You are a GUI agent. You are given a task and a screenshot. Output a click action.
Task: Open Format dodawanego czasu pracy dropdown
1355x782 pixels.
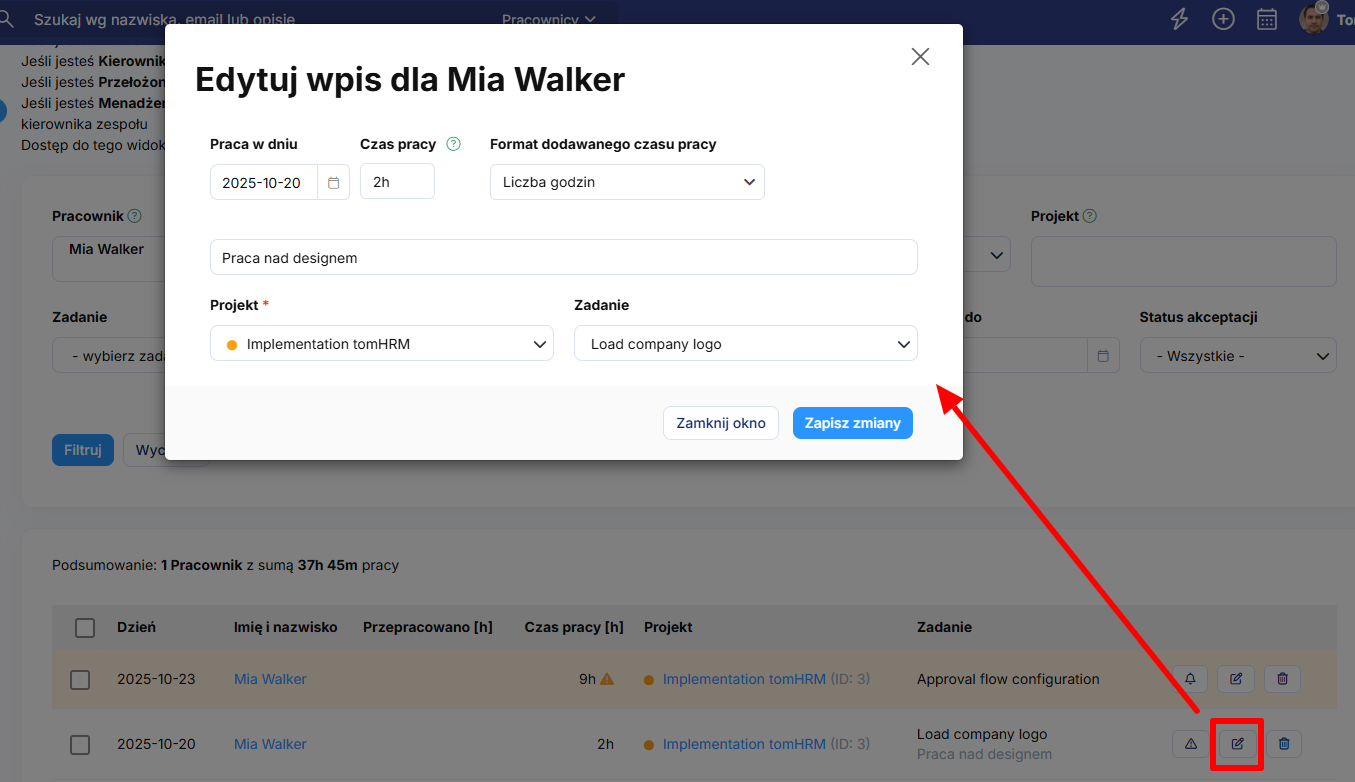tap(627, 182)
